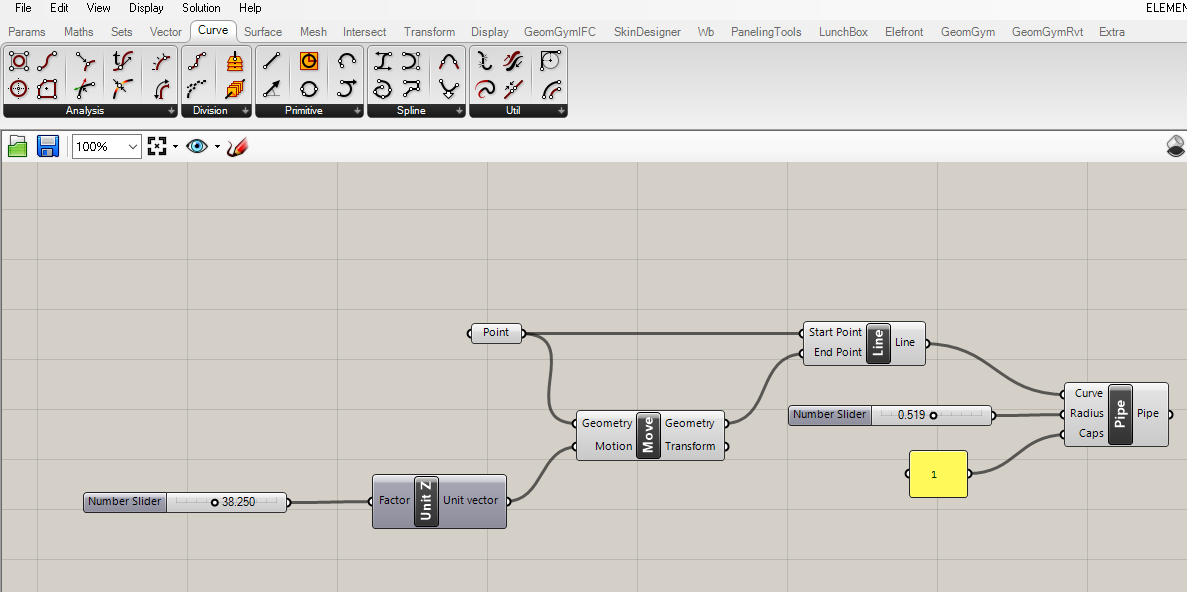
Task: Select the Pipe component node
Action: (1120, 414)
